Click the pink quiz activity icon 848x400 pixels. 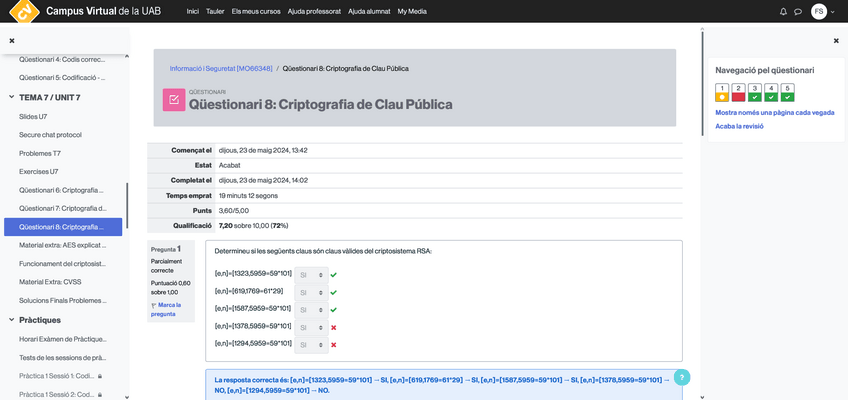click(174, 100)
